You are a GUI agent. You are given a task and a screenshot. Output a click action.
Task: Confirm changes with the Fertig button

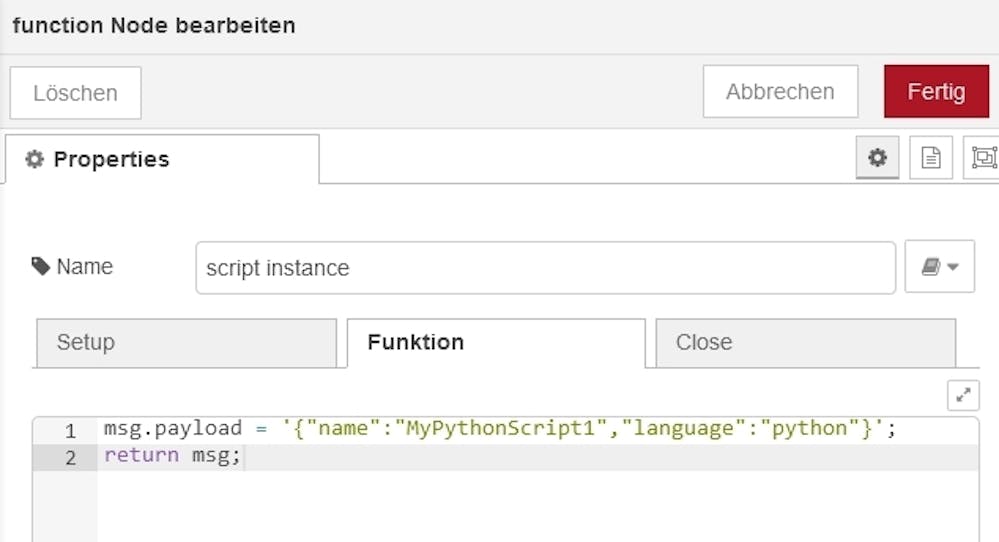(x=936, y=92)
